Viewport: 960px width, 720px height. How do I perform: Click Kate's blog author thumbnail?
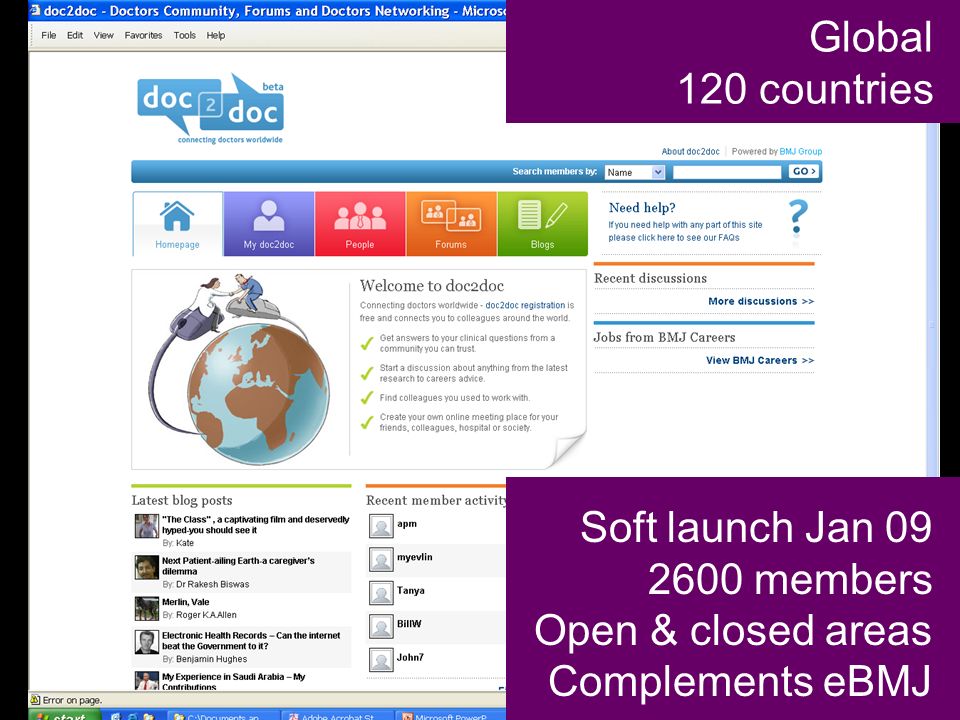pyautogui.click(x=147, y=527)
